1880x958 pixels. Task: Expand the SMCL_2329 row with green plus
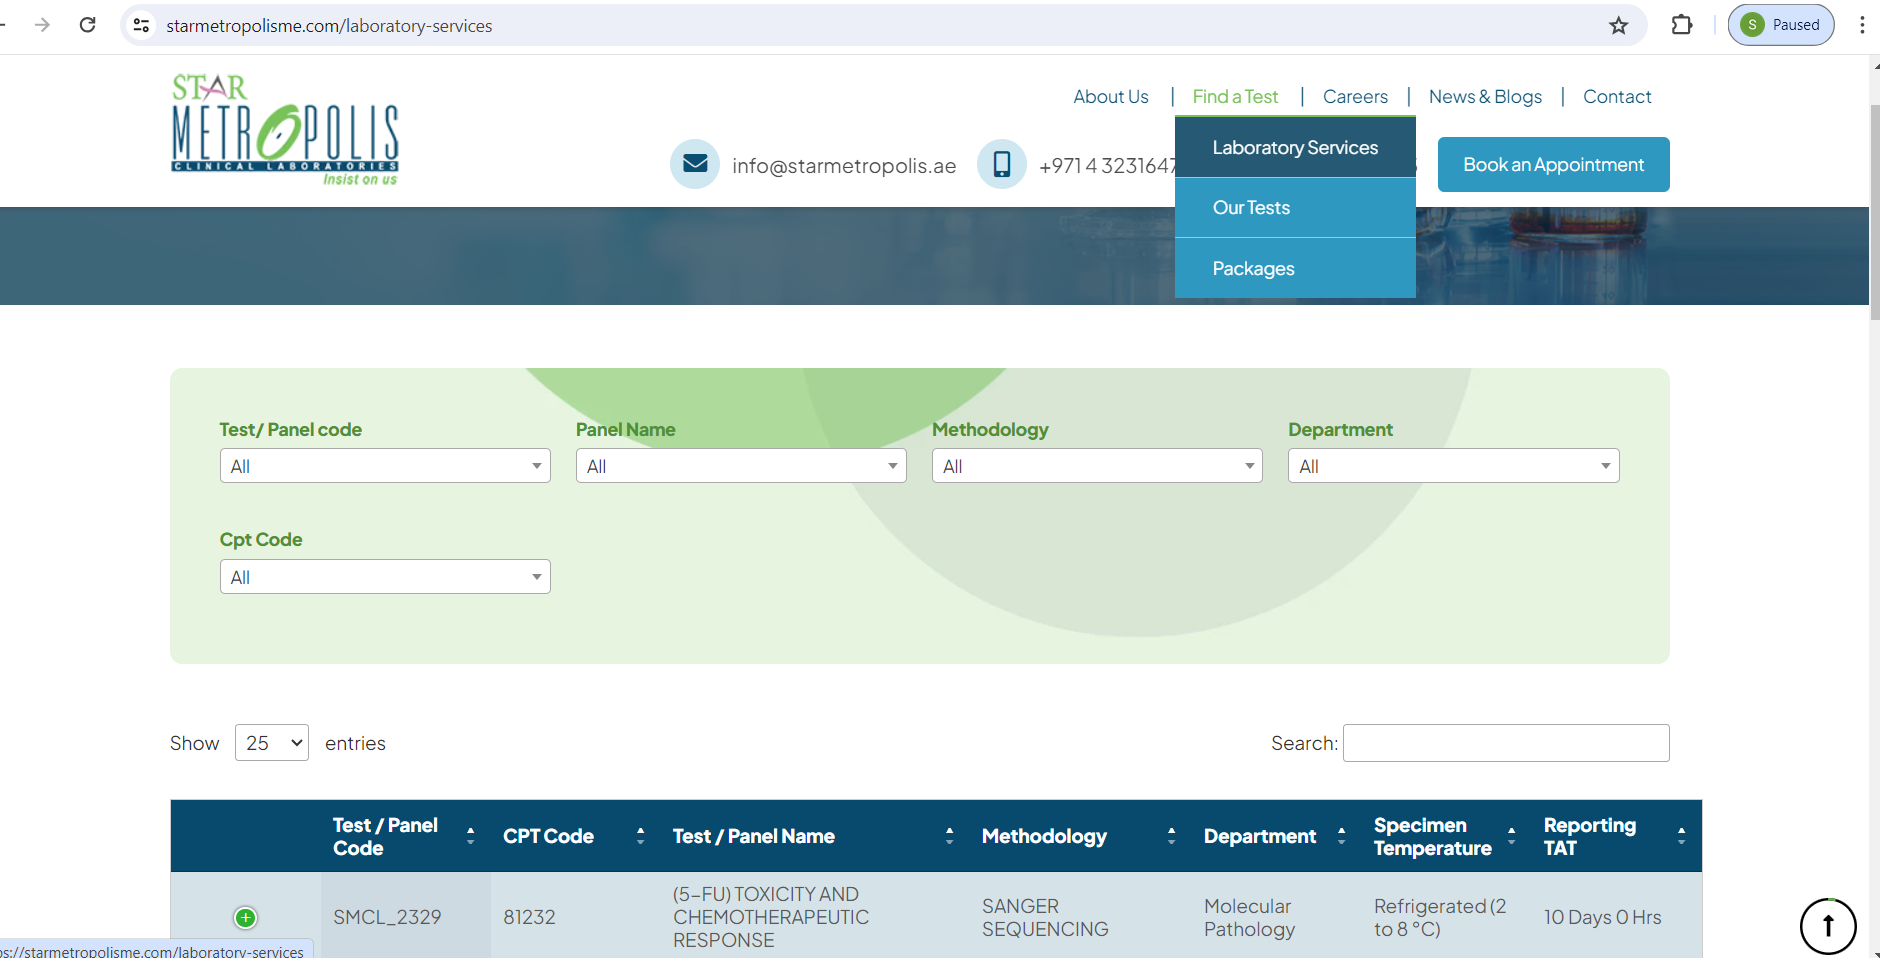point(245,917)
